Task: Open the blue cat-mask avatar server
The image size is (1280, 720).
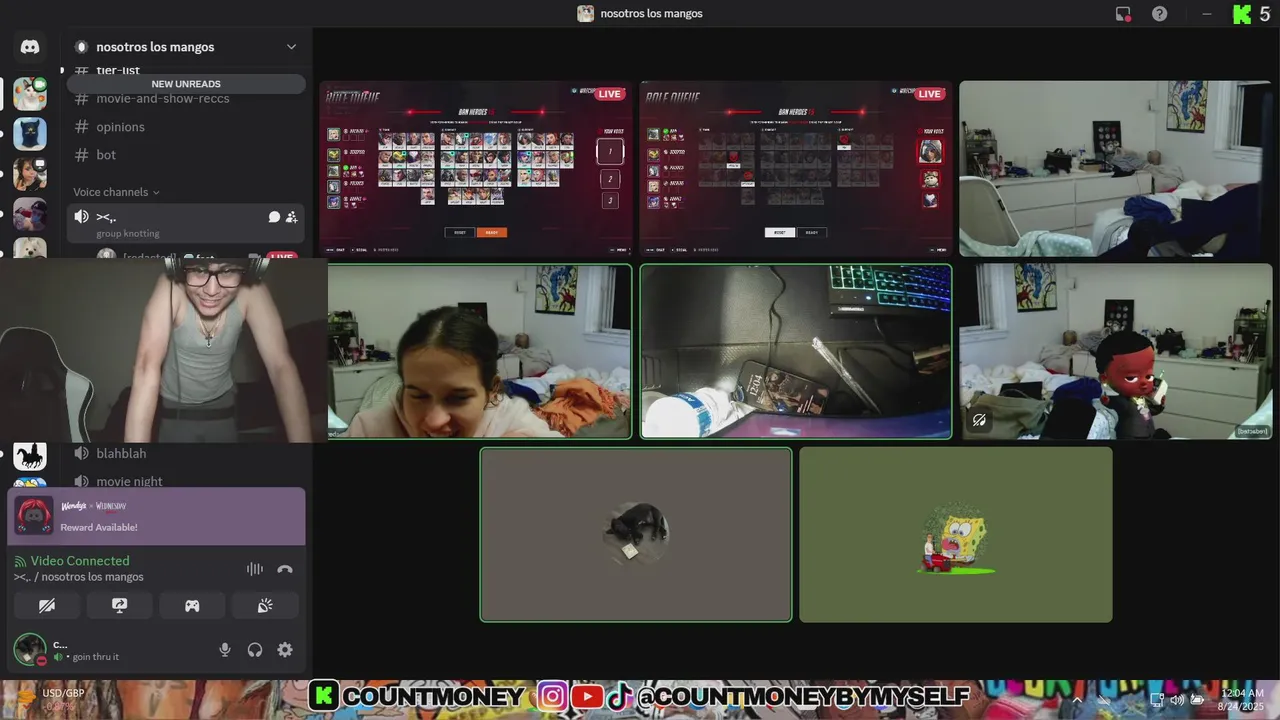Action: pyautogui.click(x=30, y=133)
